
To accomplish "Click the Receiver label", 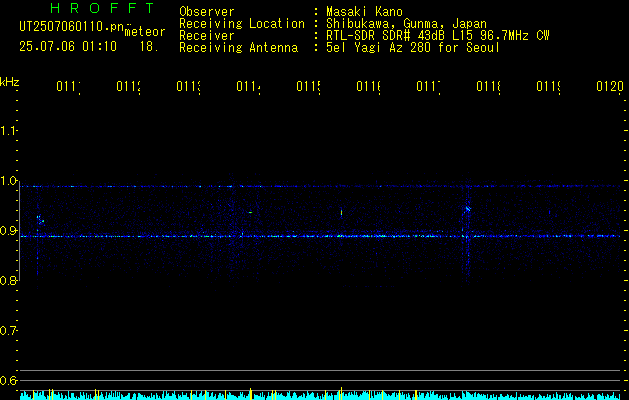I will [207, 36].
